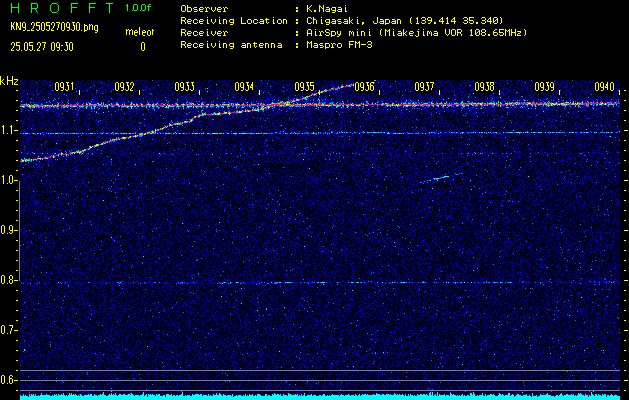Click the faint horizontal line at 0.8 kHz
Image resolution: width=629 pixels, height=400 pixels.
tap(320, 282)
